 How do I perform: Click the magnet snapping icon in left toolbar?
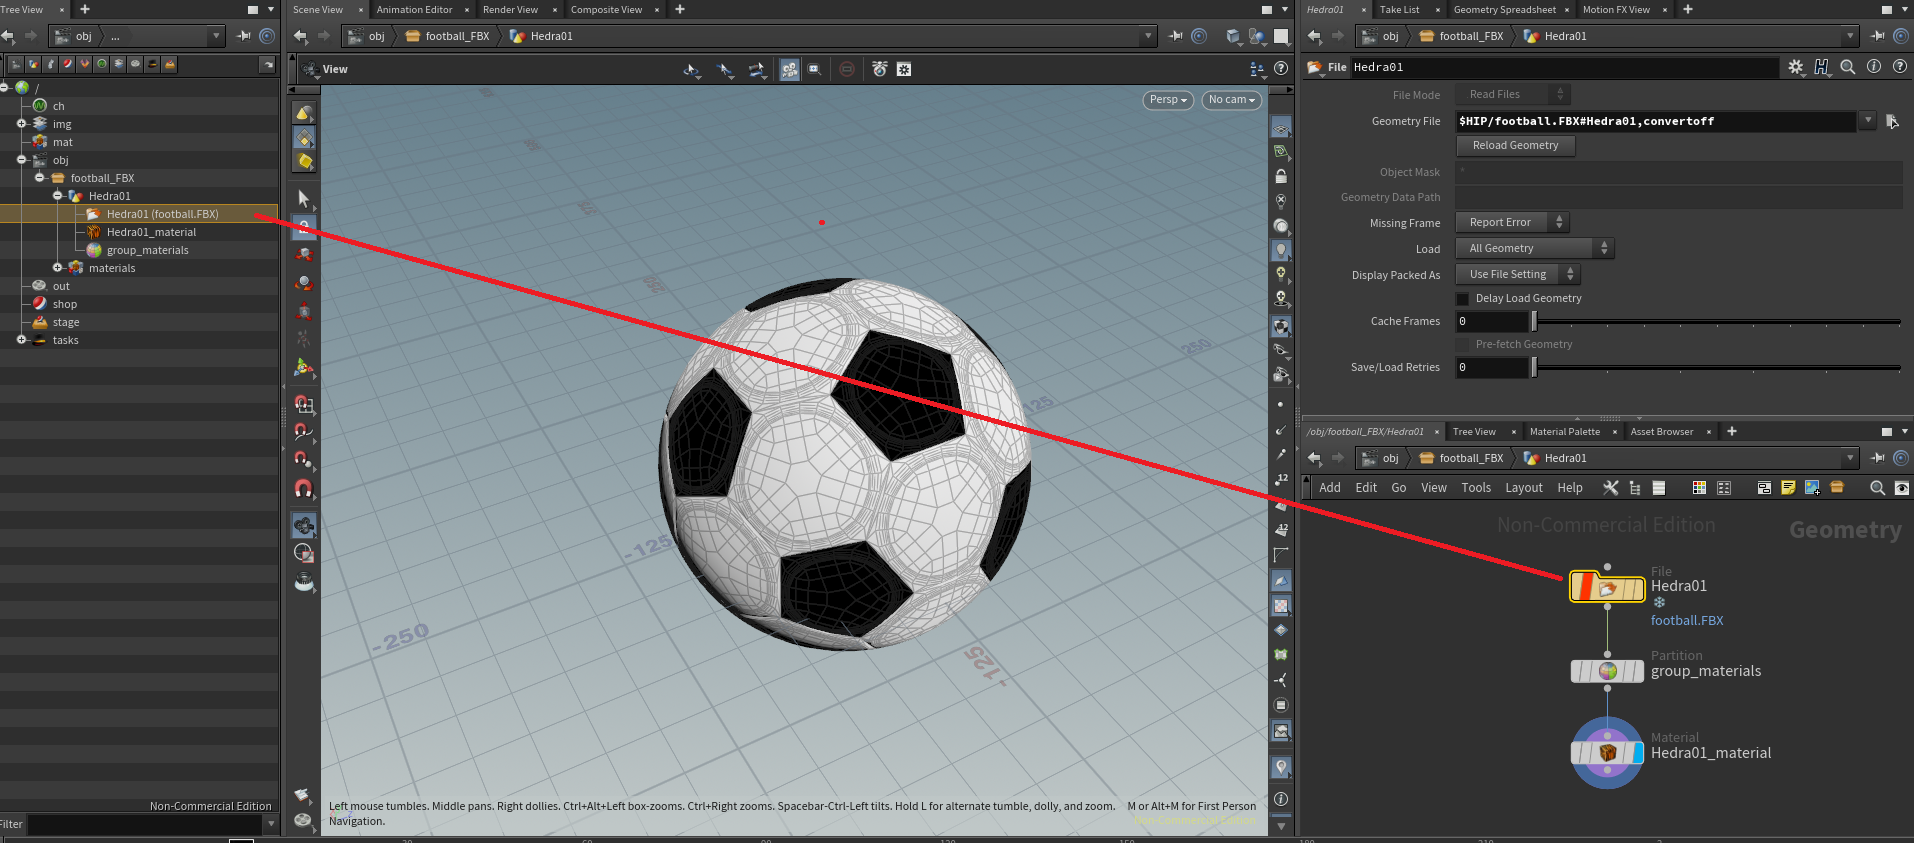(304, 489)
